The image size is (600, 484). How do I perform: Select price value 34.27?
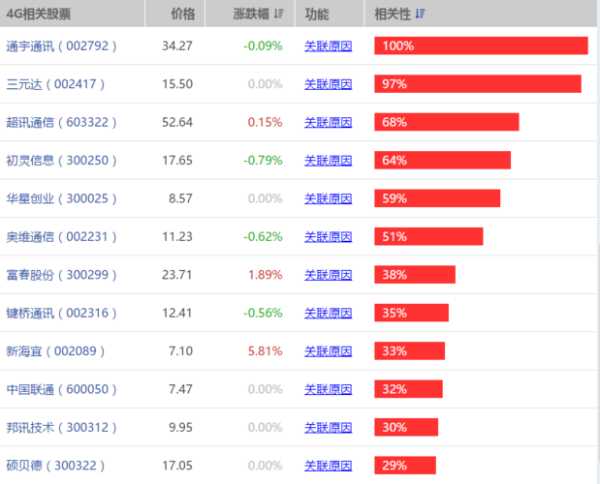177,46
